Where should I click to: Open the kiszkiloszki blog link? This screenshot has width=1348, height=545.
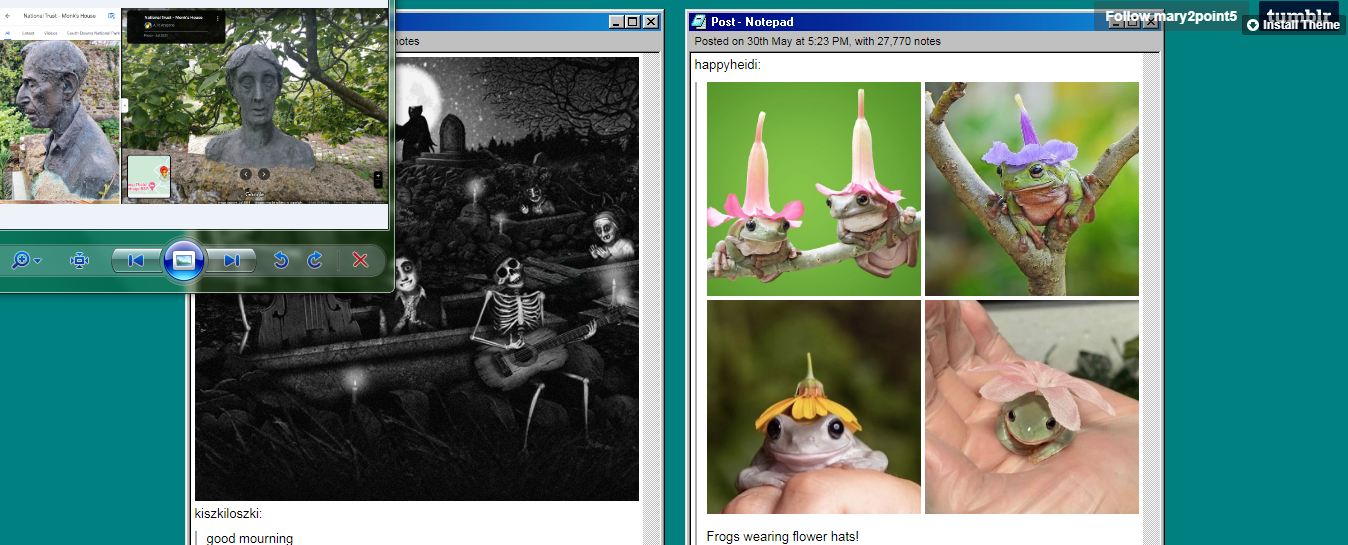tap(228, 514)
